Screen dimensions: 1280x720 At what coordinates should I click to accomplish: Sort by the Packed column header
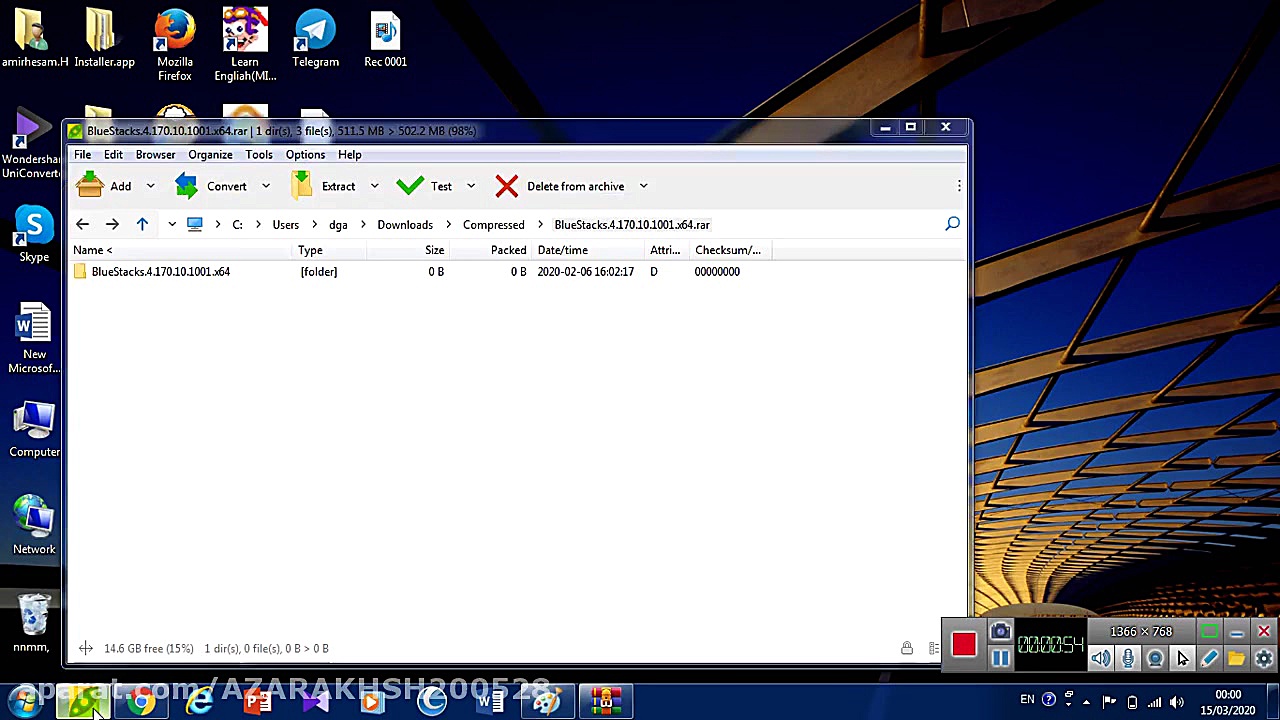pos(491,250)
